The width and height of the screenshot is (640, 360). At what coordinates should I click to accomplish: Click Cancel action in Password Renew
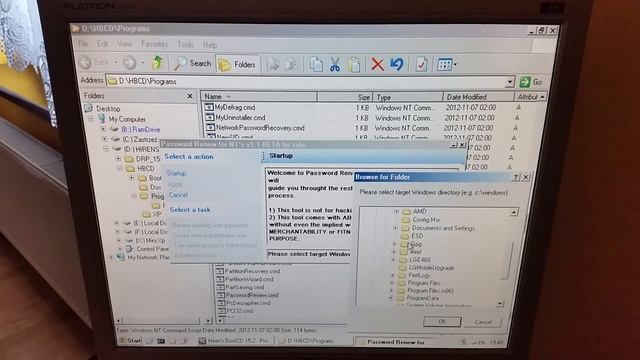point(178,195)
